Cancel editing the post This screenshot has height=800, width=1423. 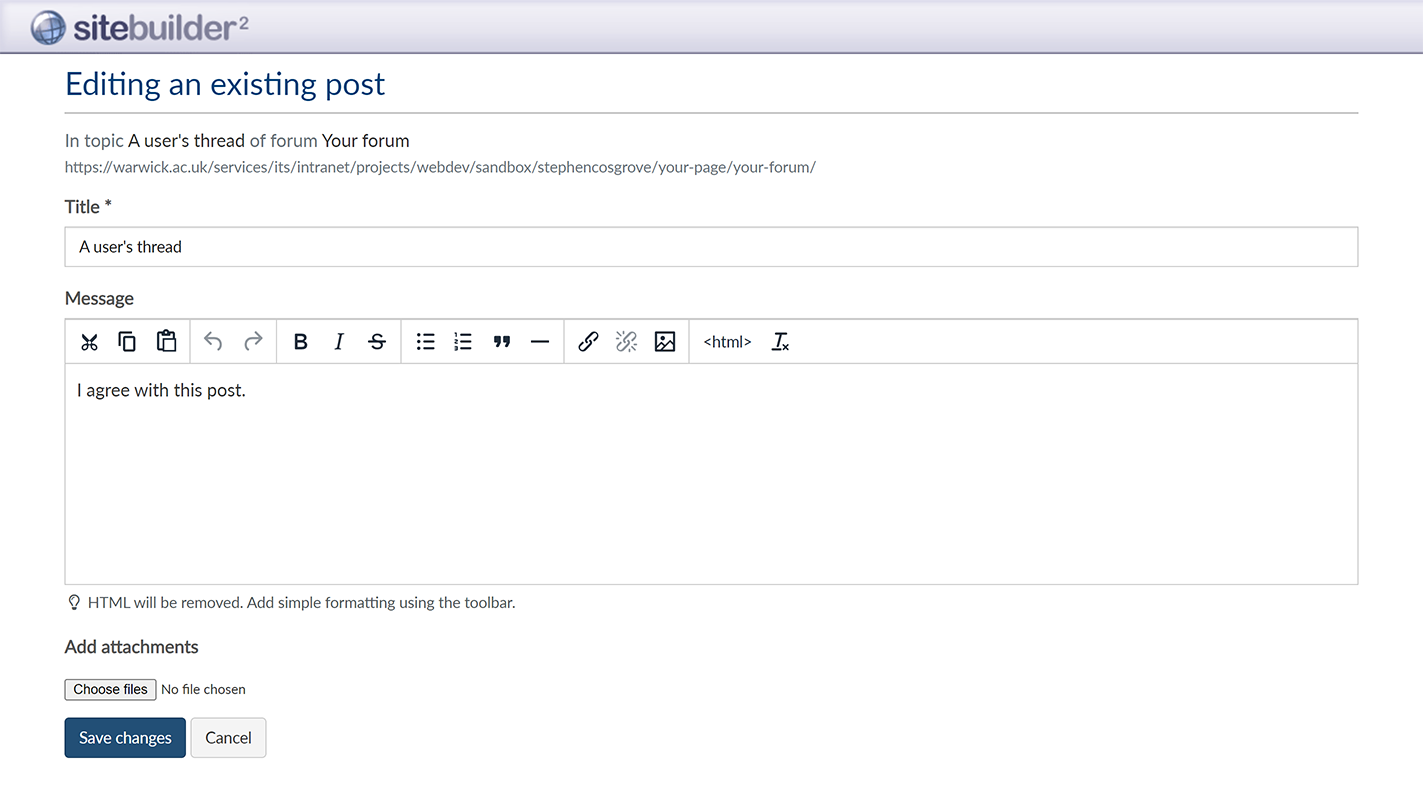coord(228,737)
